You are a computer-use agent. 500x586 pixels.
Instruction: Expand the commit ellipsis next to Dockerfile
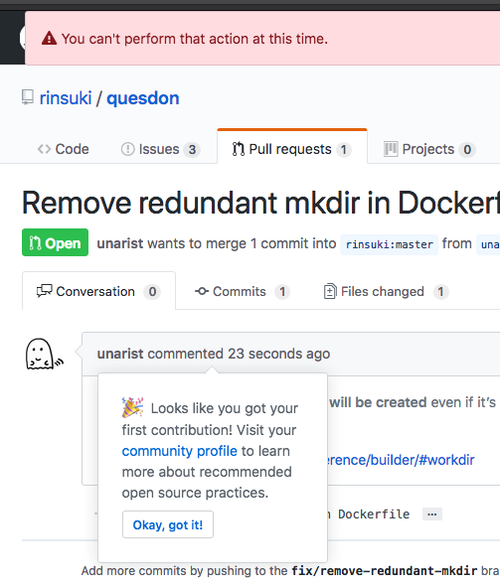pos(432,514)
